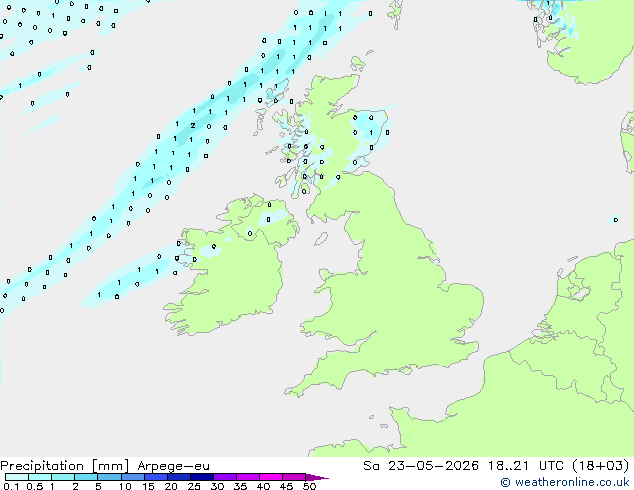This screenshot has width=634, height=490.
Task: Click the 0.5–1 mm legend color box
Action: (x=40, y=477)
